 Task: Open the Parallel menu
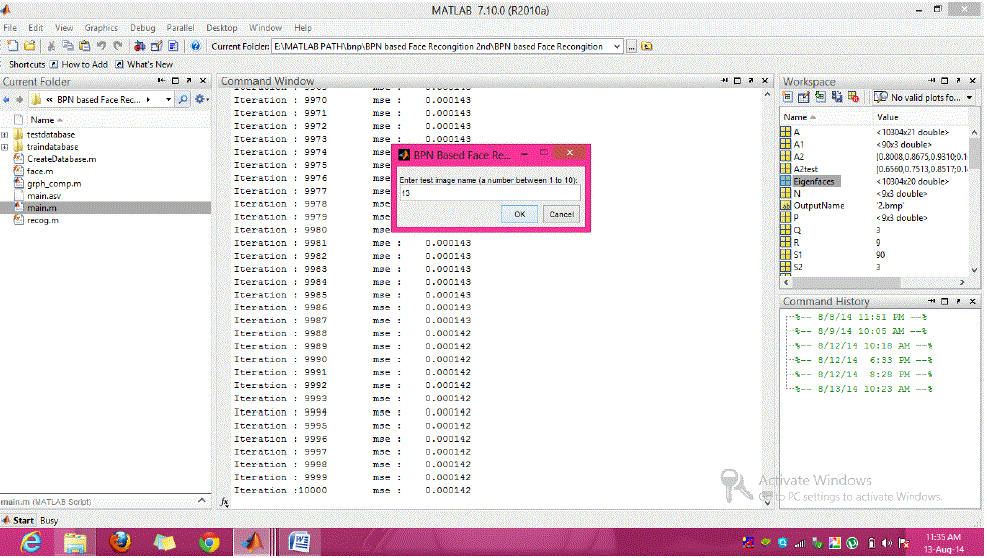coord(180,28)
